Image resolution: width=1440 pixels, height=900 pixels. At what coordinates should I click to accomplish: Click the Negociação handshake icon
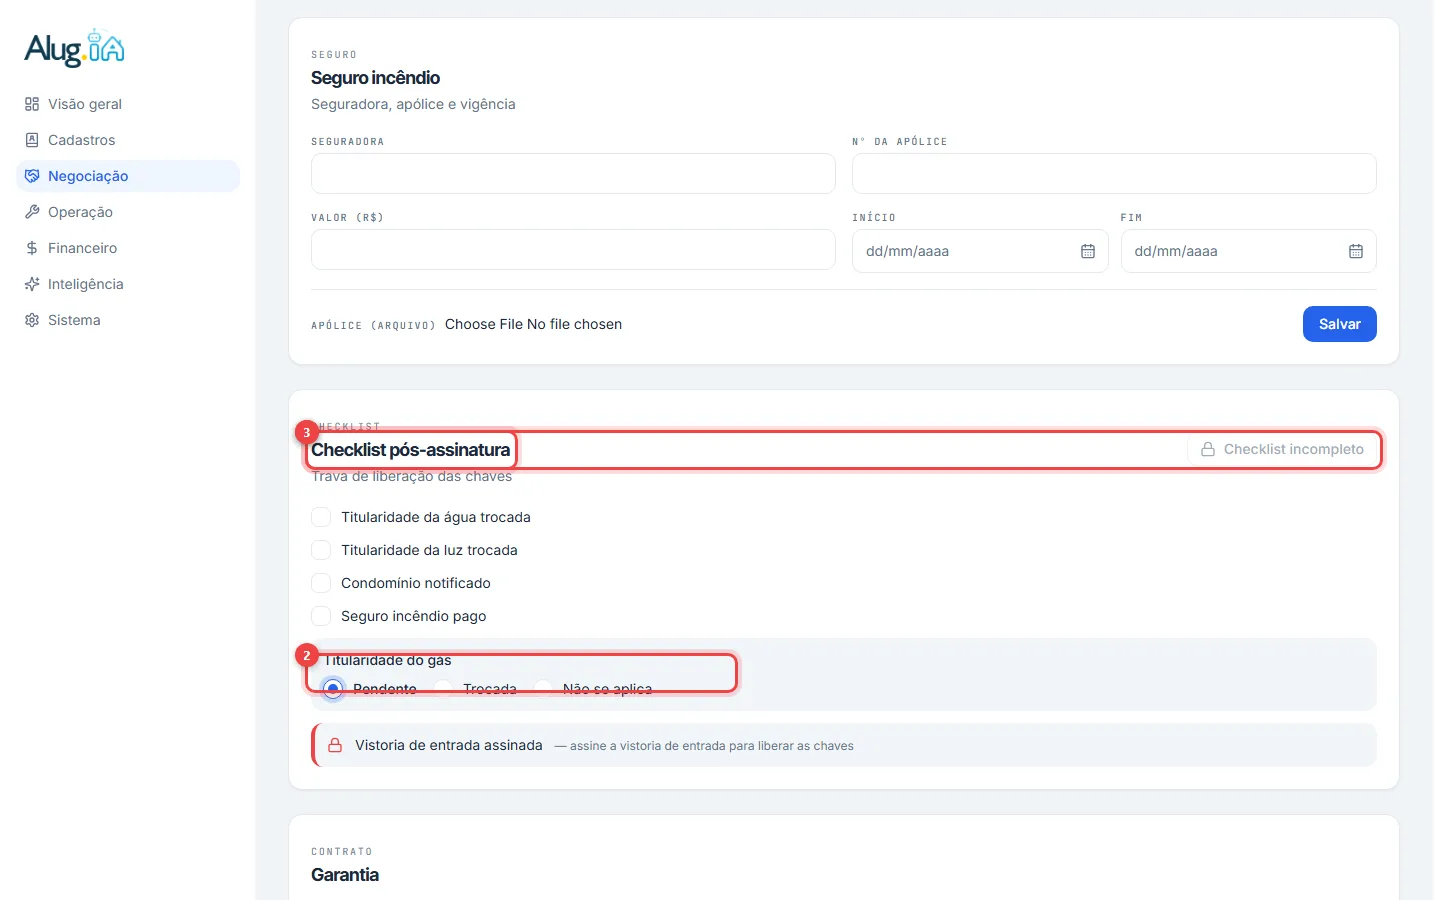pos(32,176)
